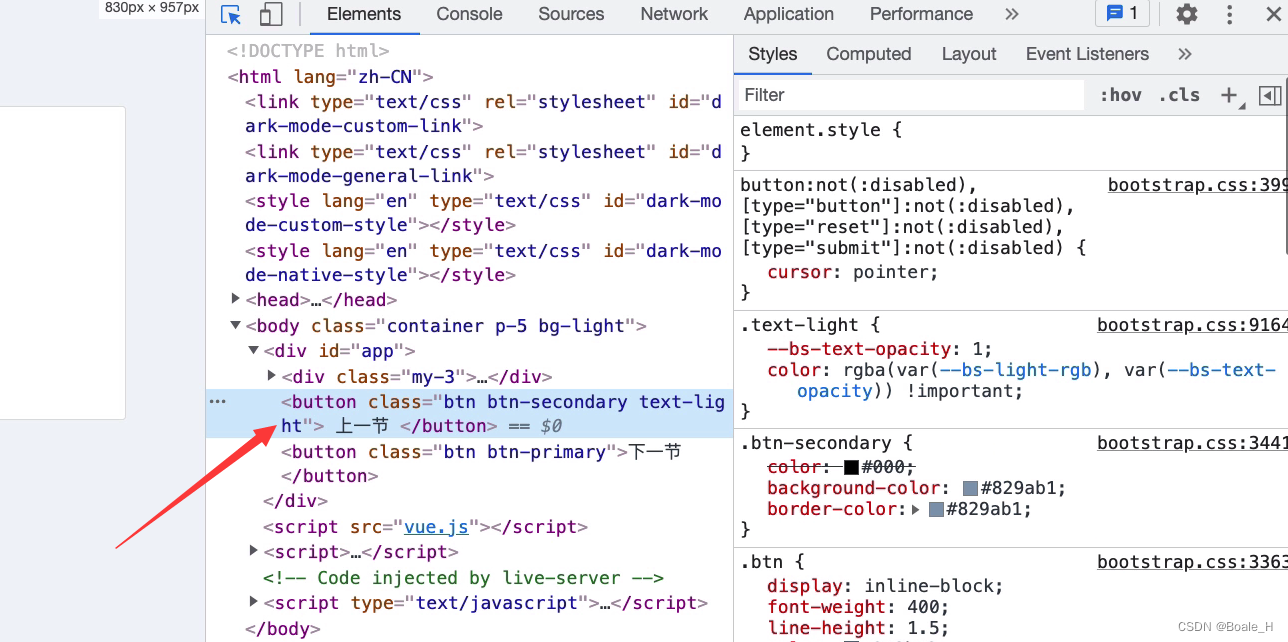Screen dimensions: 1288x642
Task: Open the Performance tab
Action: click(921, 14)
